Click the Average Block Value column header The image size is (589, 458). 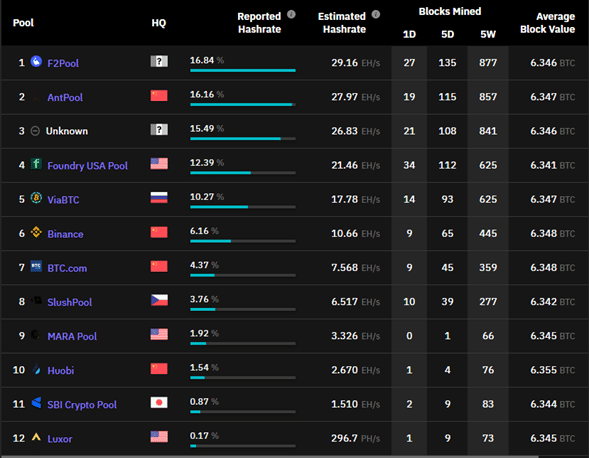click(547, 23)
